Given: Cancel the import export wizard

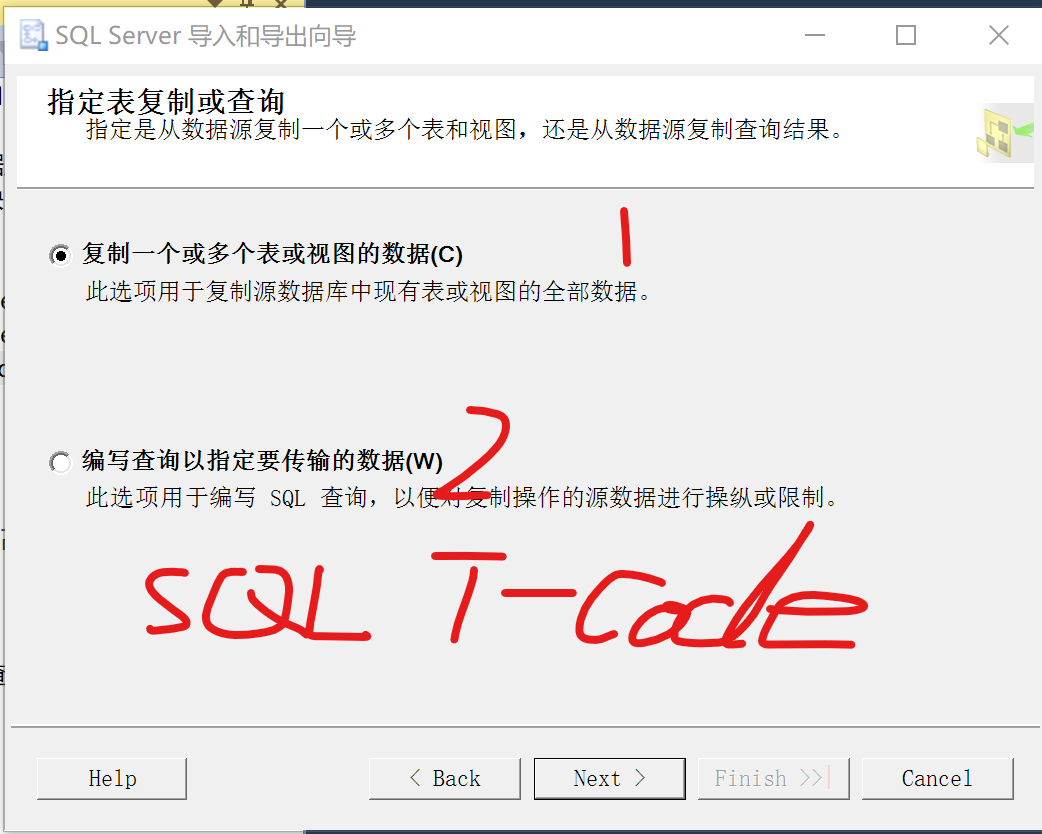Looking at the screenshot, I should 938,778.
